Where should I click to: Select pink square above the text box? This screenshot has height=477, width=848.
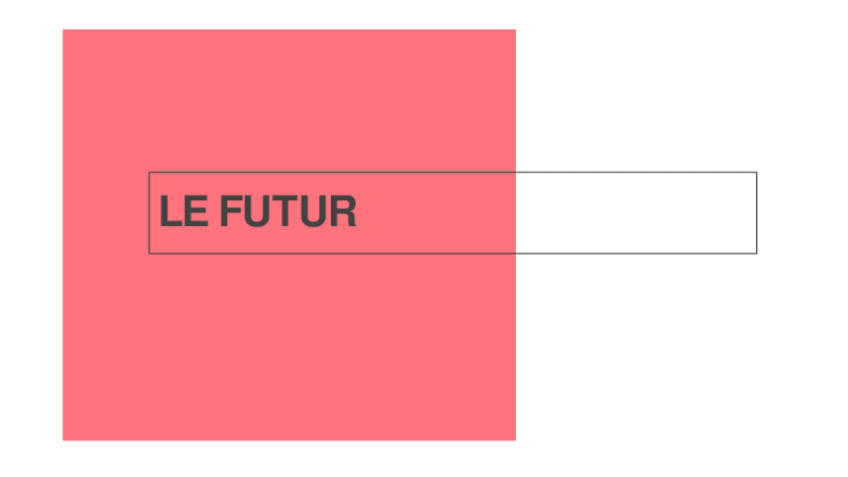tap(288, 100)
